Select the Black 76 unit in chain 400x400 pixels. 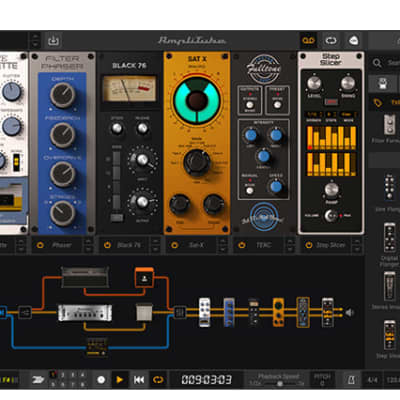click(x=254, y=312)
